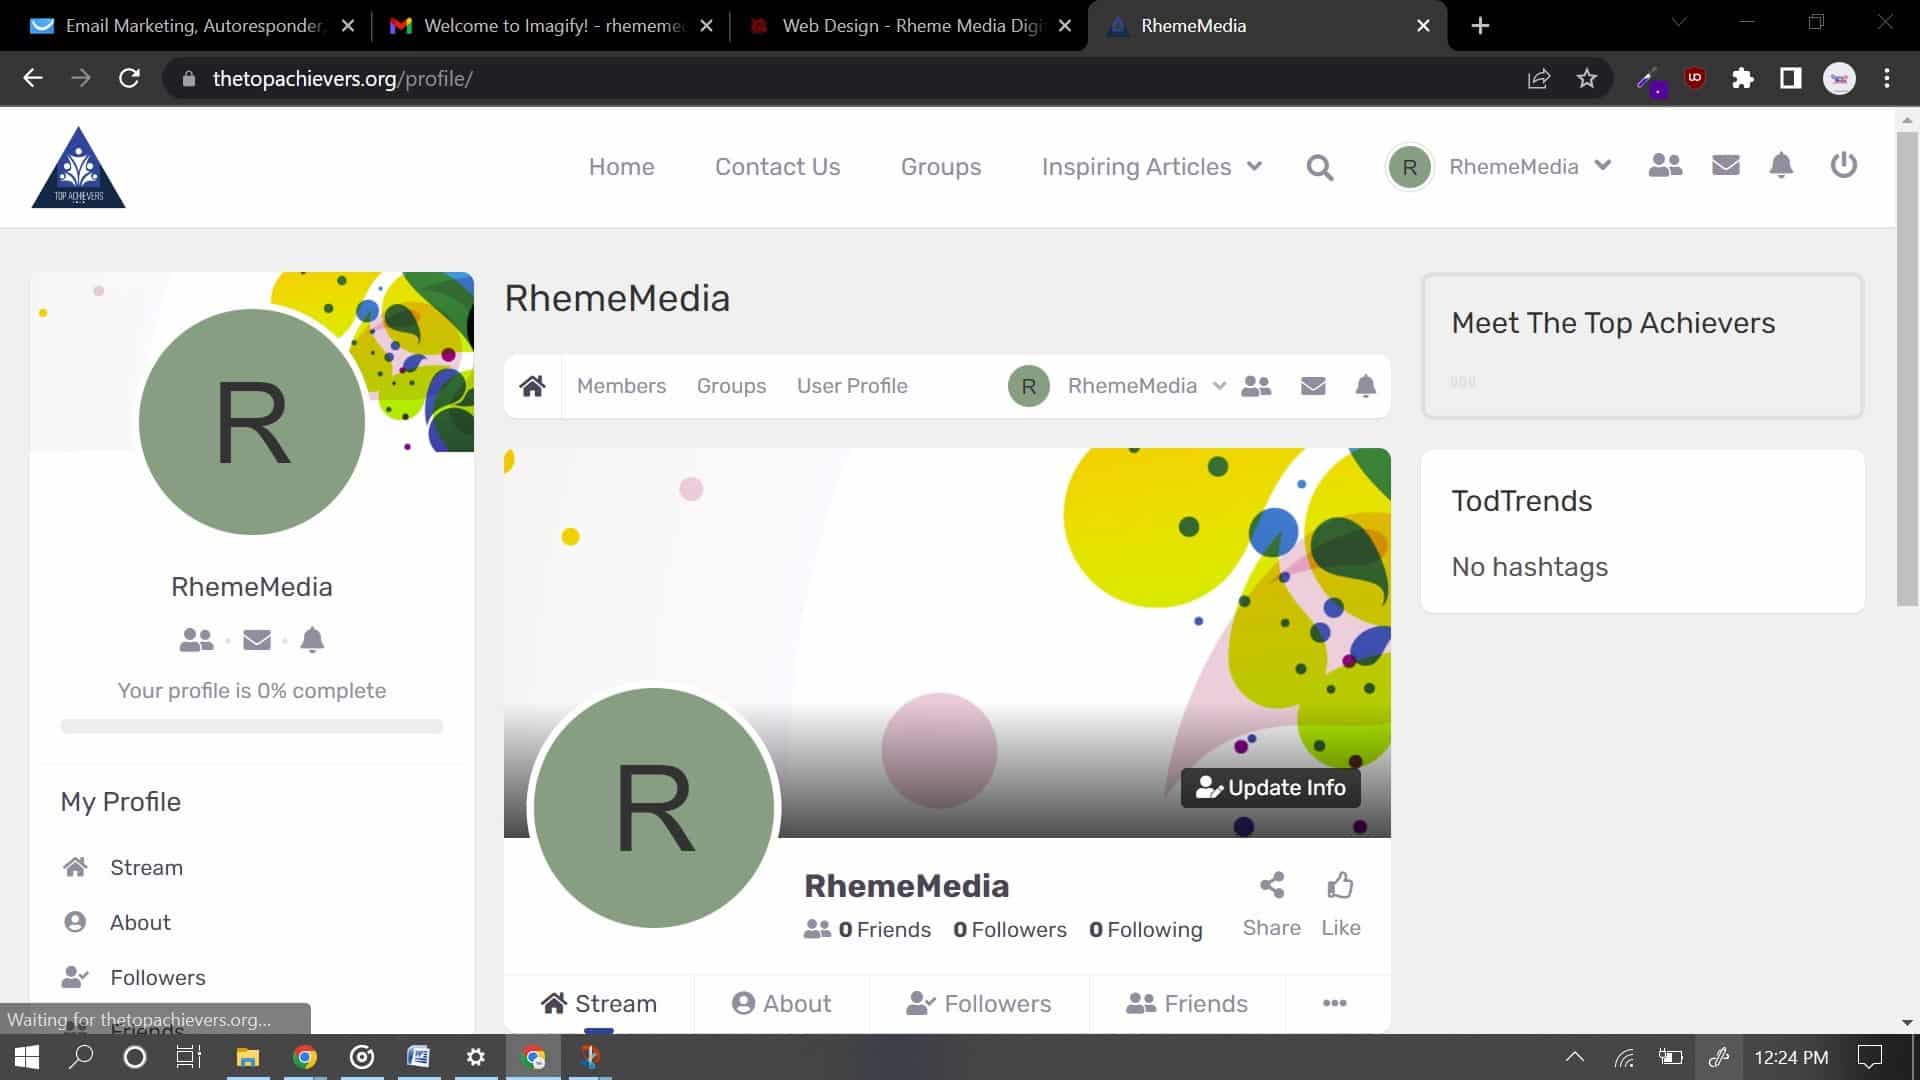Click the home icon in community navbar
This screenshot has width=1920, height=1080.
[532, 386]
